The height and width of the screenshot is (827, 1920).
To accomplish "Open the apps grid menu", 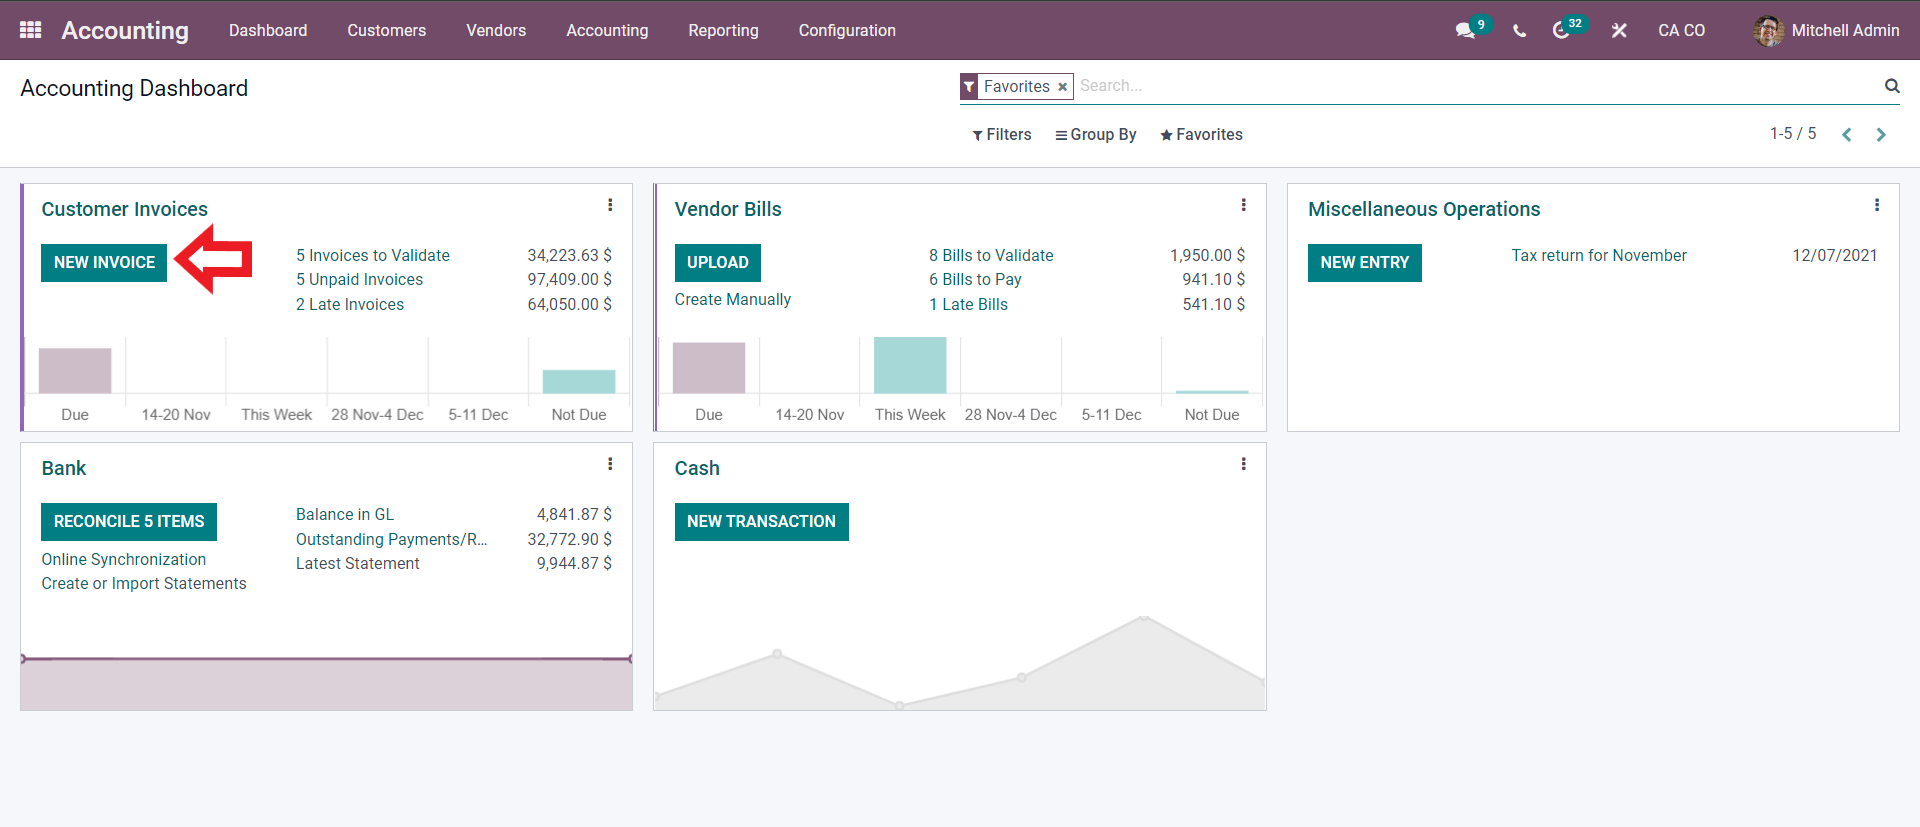I will point(30,30).
